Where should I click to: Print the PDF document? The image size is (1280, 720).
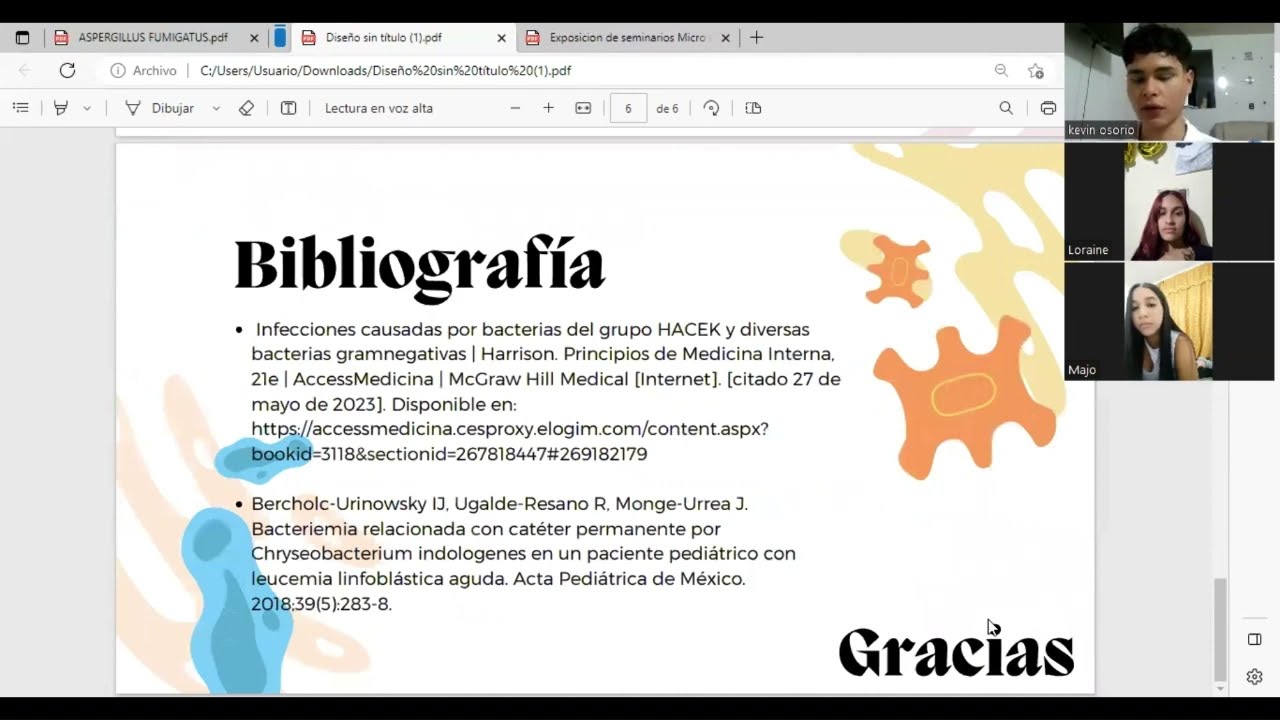point(1048,108)
